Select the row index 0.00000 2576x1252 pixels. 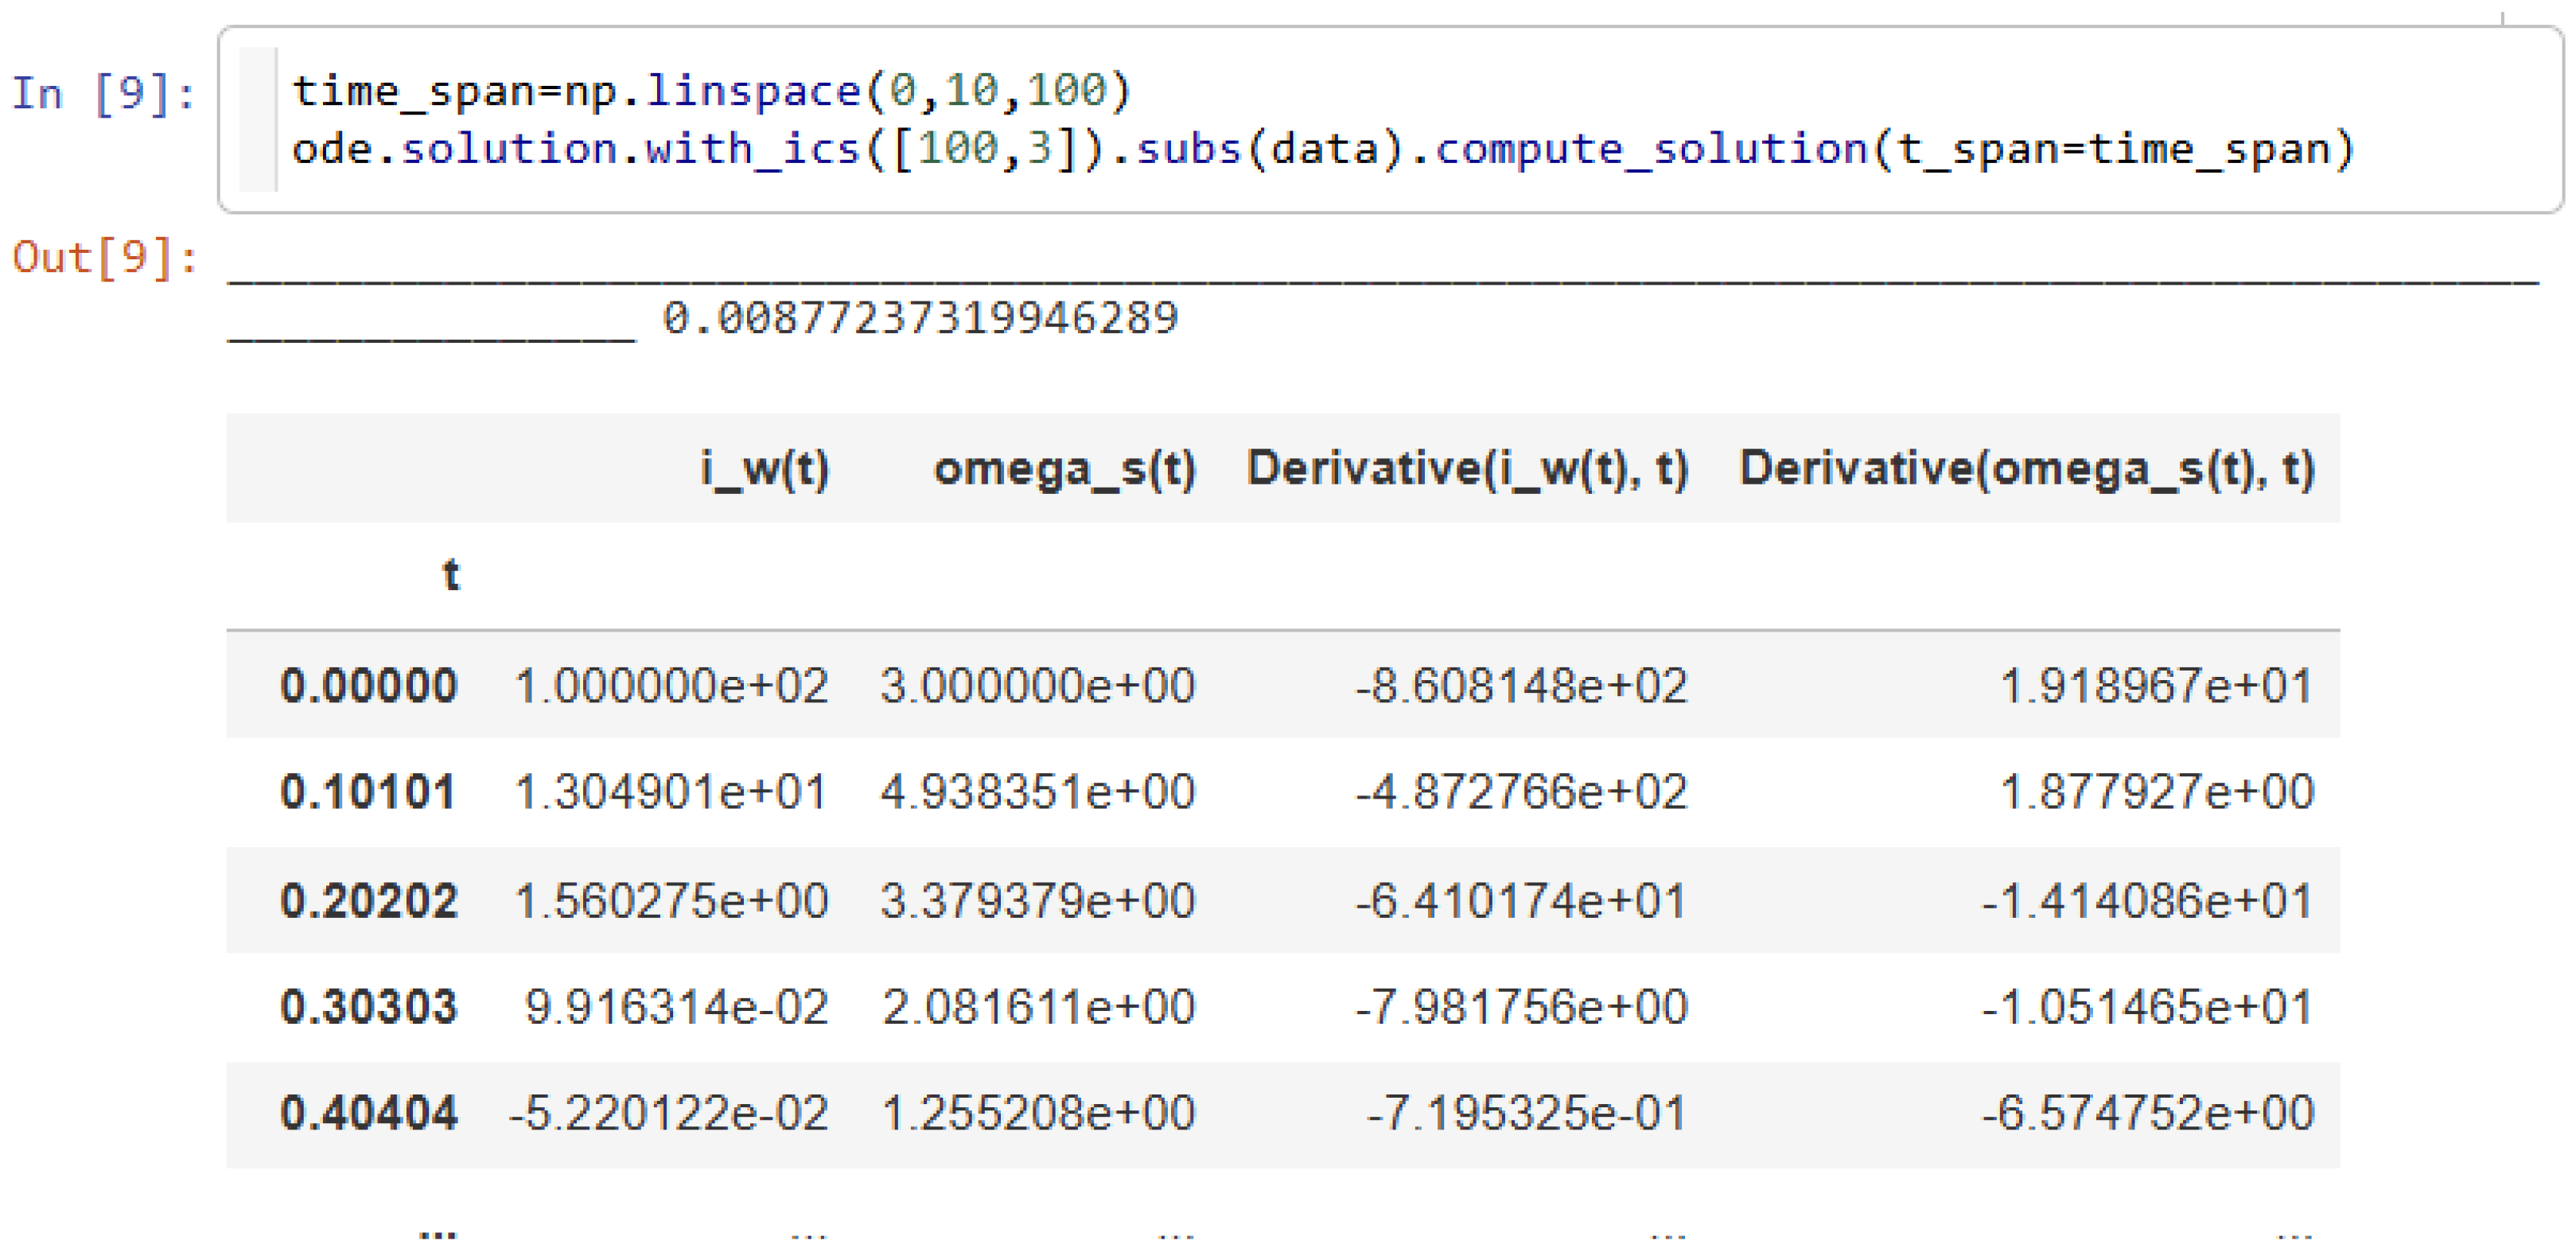369,686
